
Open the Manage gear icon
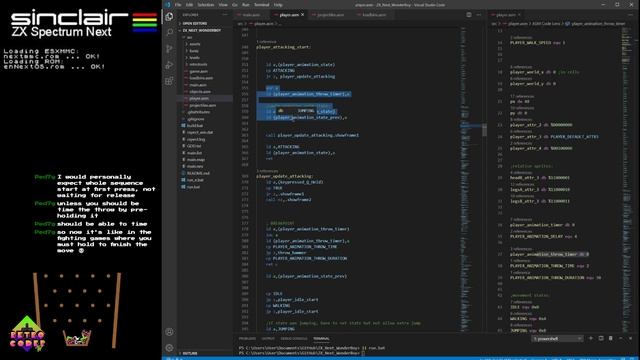coord(169,348)
